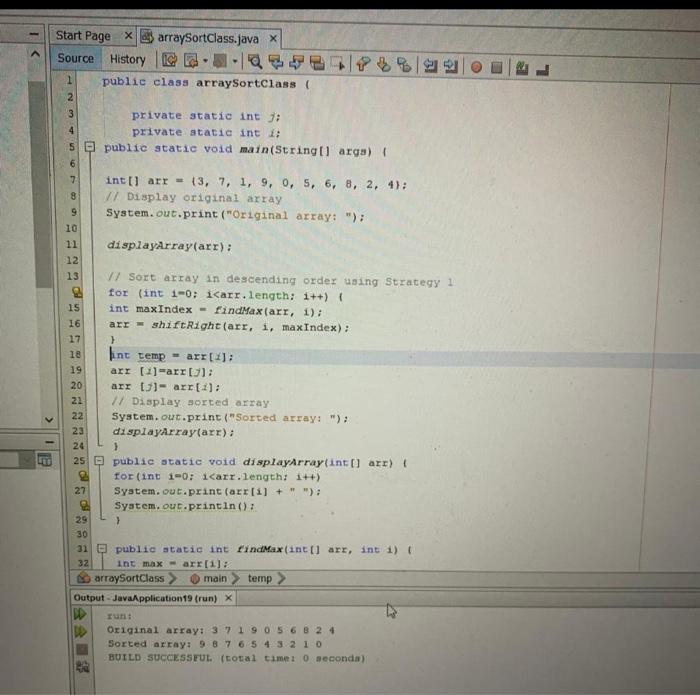The height and width of the screenshot is (695, 700).
Task: Click left panel scroll down arrow
Action: (49, 420)
